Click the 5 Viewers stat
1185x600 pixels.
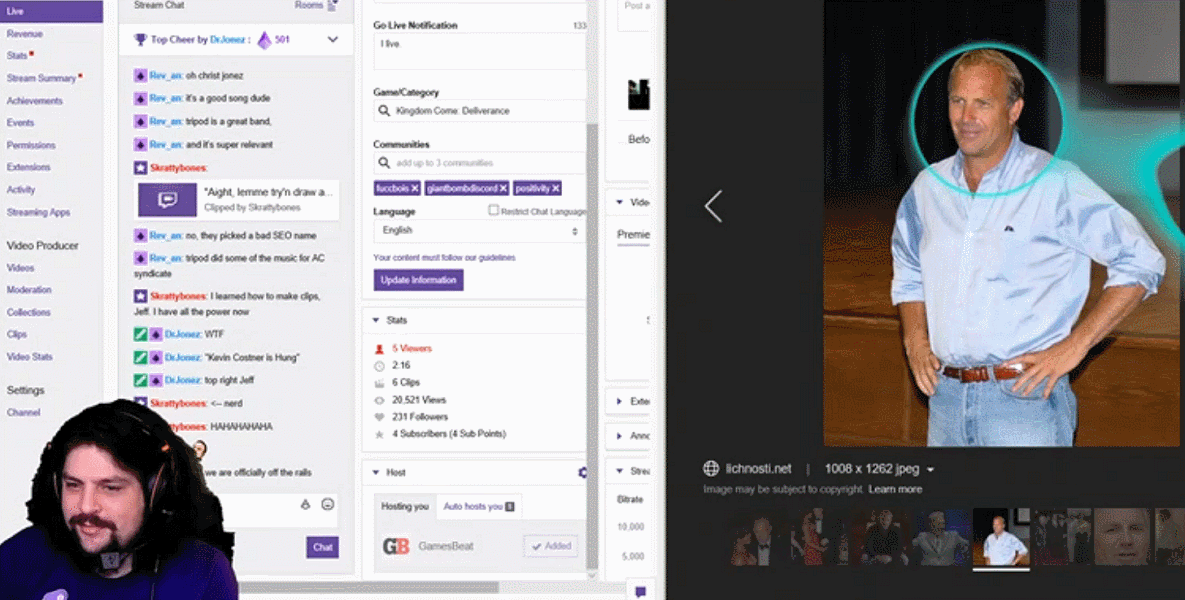click(x=412, y=349)
